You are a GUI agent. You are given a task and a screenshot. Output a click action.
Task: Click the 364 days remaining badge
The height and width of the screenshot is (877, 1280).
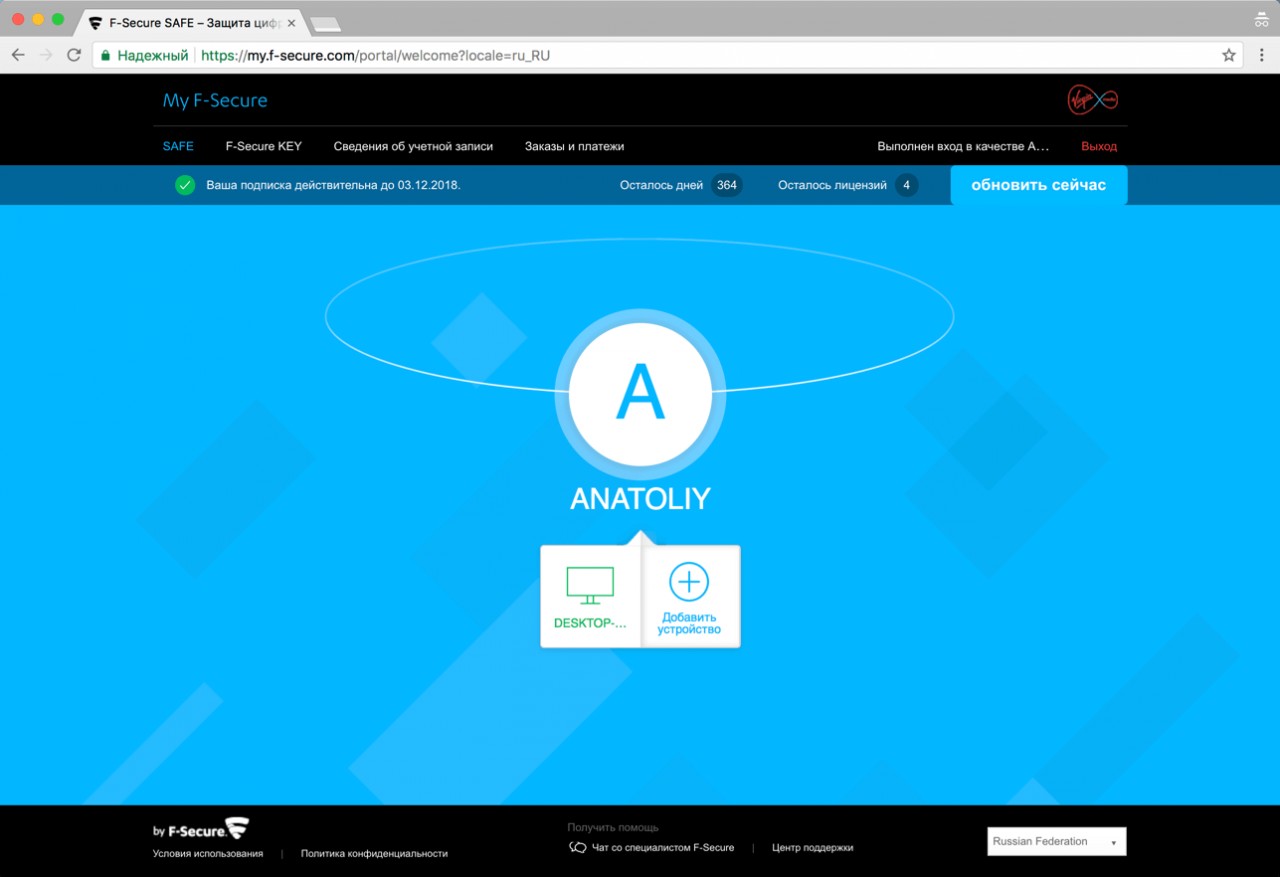pyautogui.click(x=727, y=185)
